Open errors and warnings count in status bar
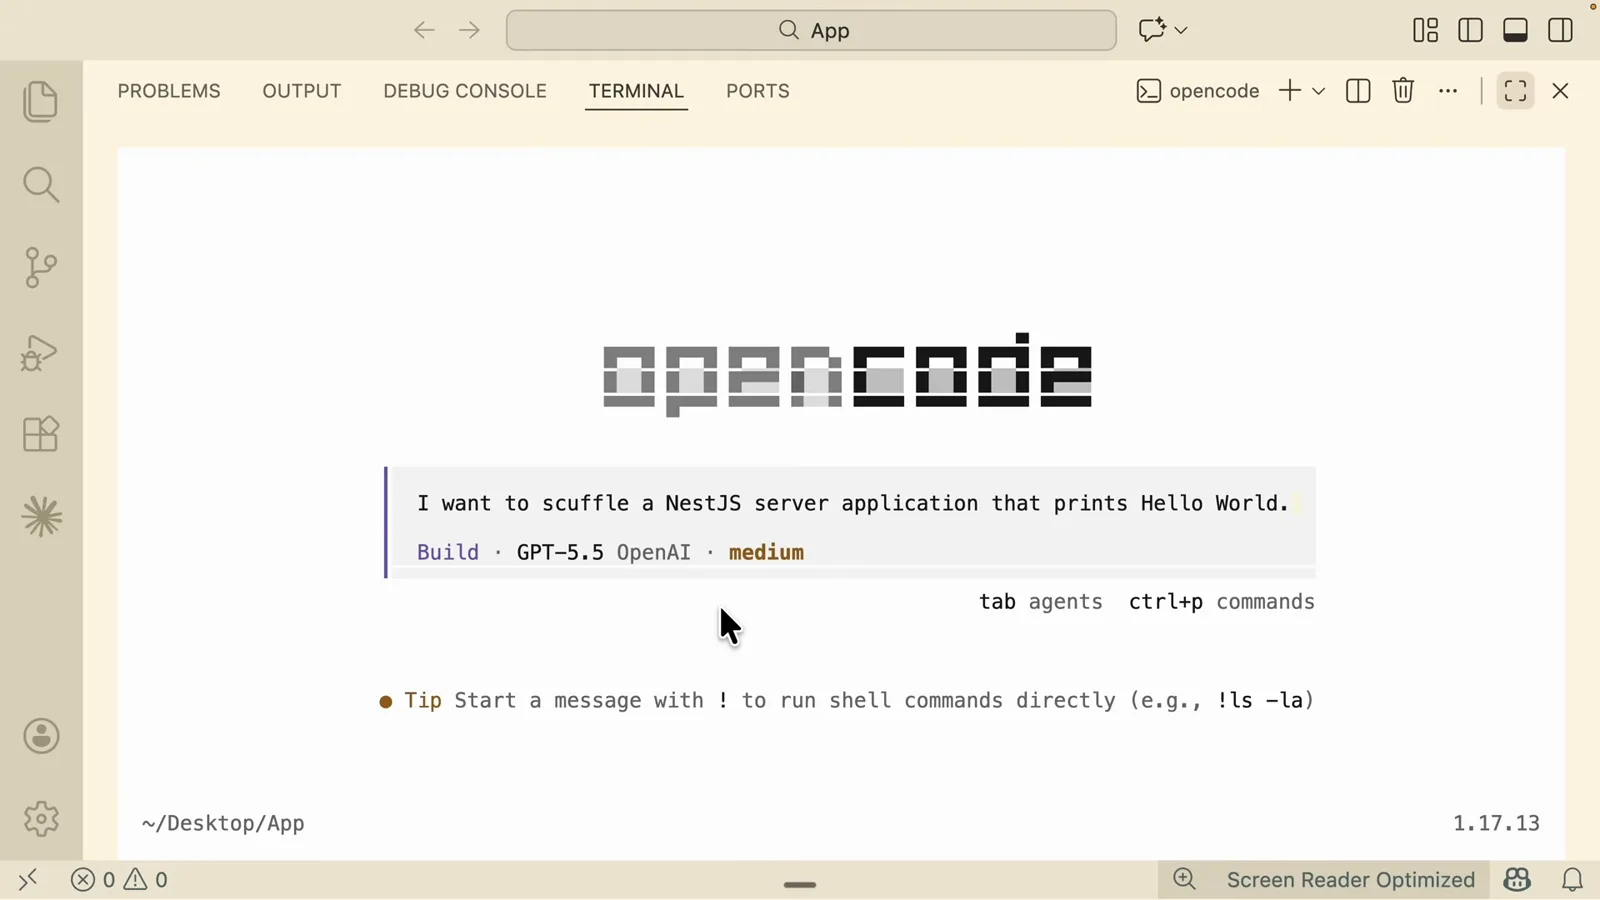This screenshot has width=1600, height=900. click(119, 880)
